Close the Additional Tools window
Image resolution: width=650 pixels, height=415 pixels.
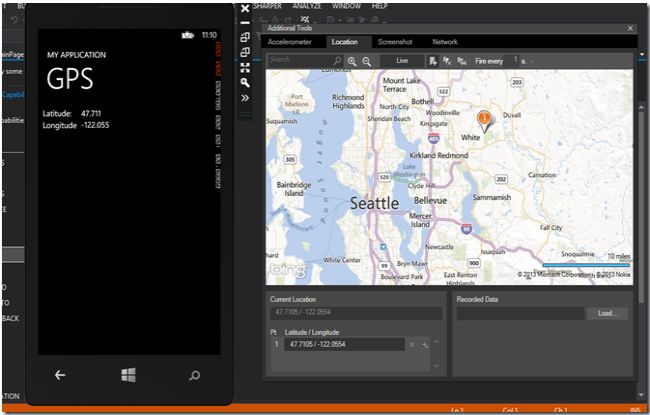point(630,28)
